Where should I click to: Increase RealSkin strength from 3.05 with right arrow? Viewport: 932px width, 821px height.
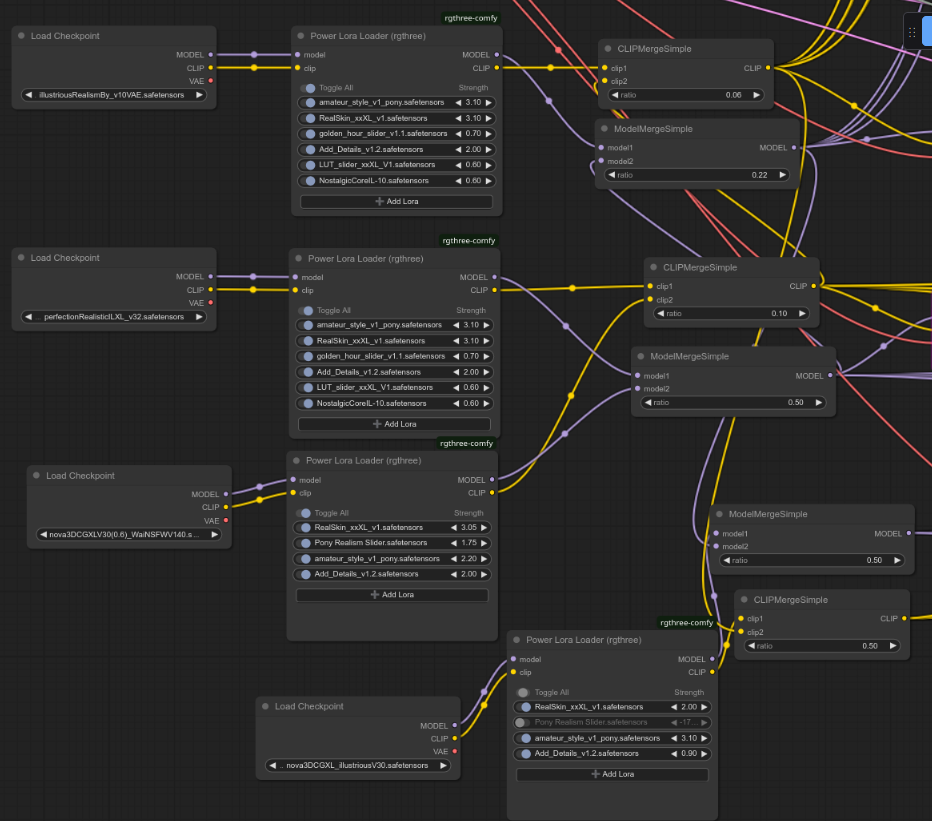click(x=484, y=527)
